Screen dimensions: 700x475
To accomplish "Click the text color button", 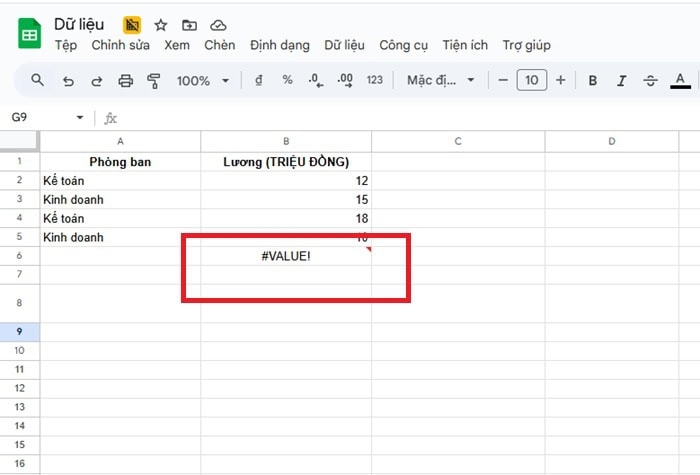I will (x=681, y=81).
